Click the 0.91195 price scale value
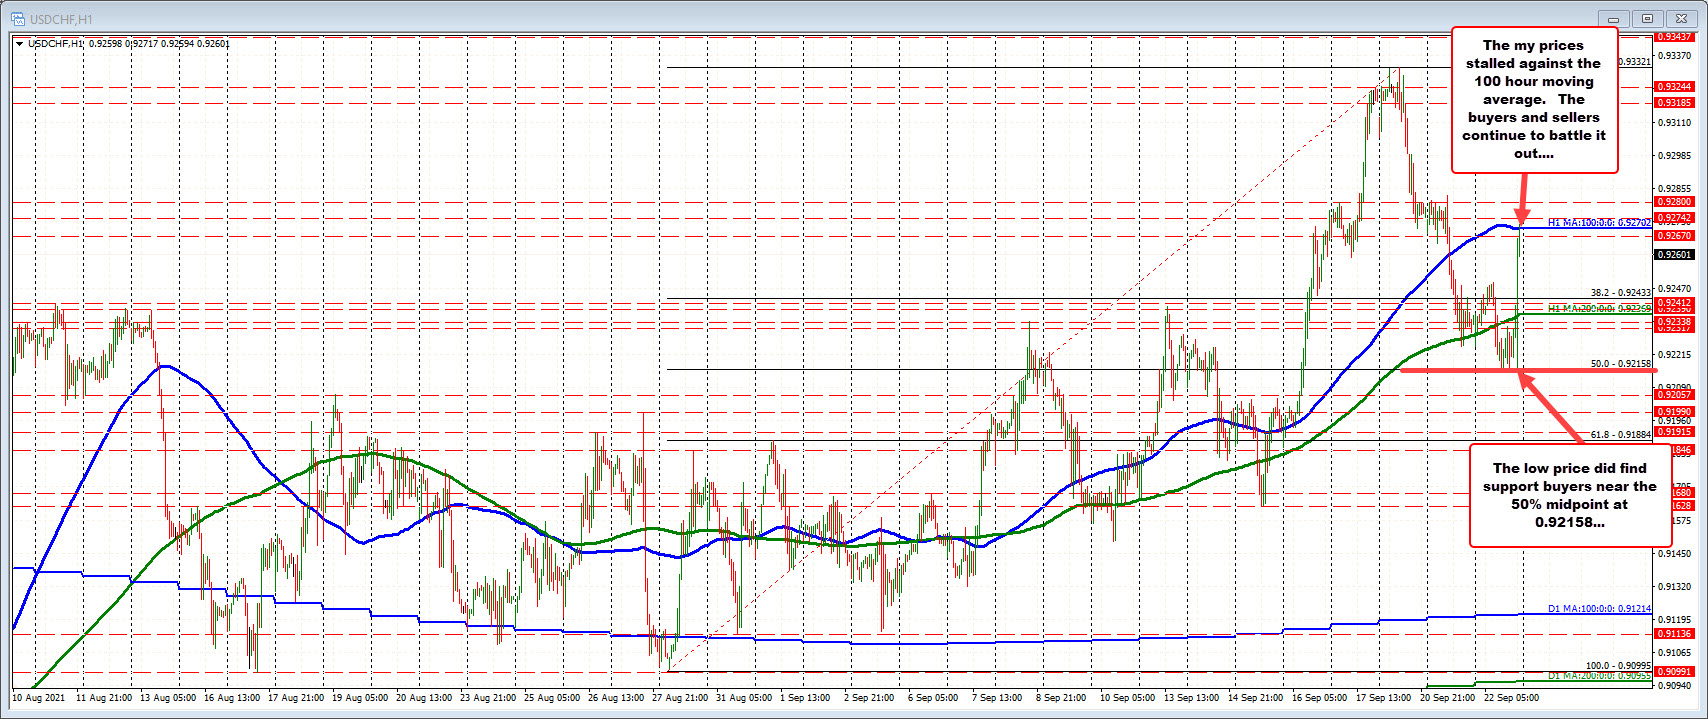This screenshot has width=1708, height=719. click(1675, 619)
